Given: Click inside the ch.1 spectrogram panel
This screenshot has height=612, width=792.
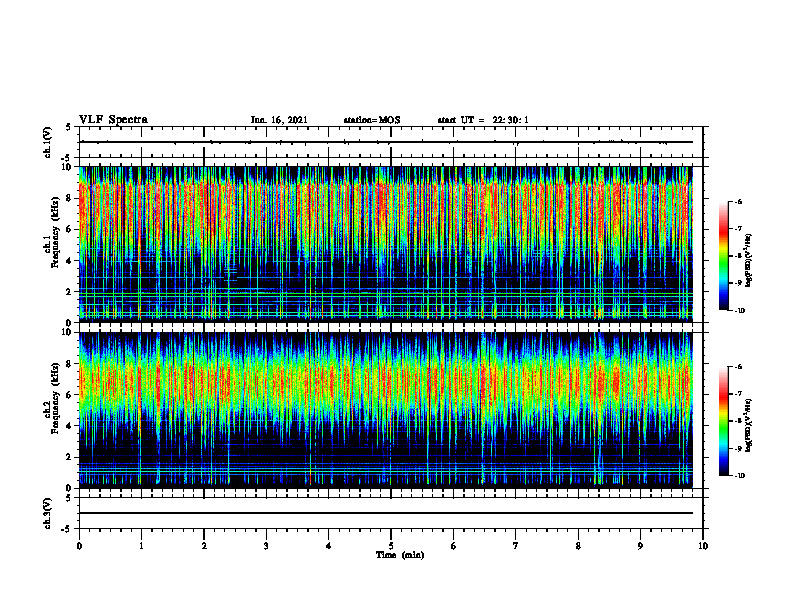Looking at the screenshot, I should click(386, 244).
